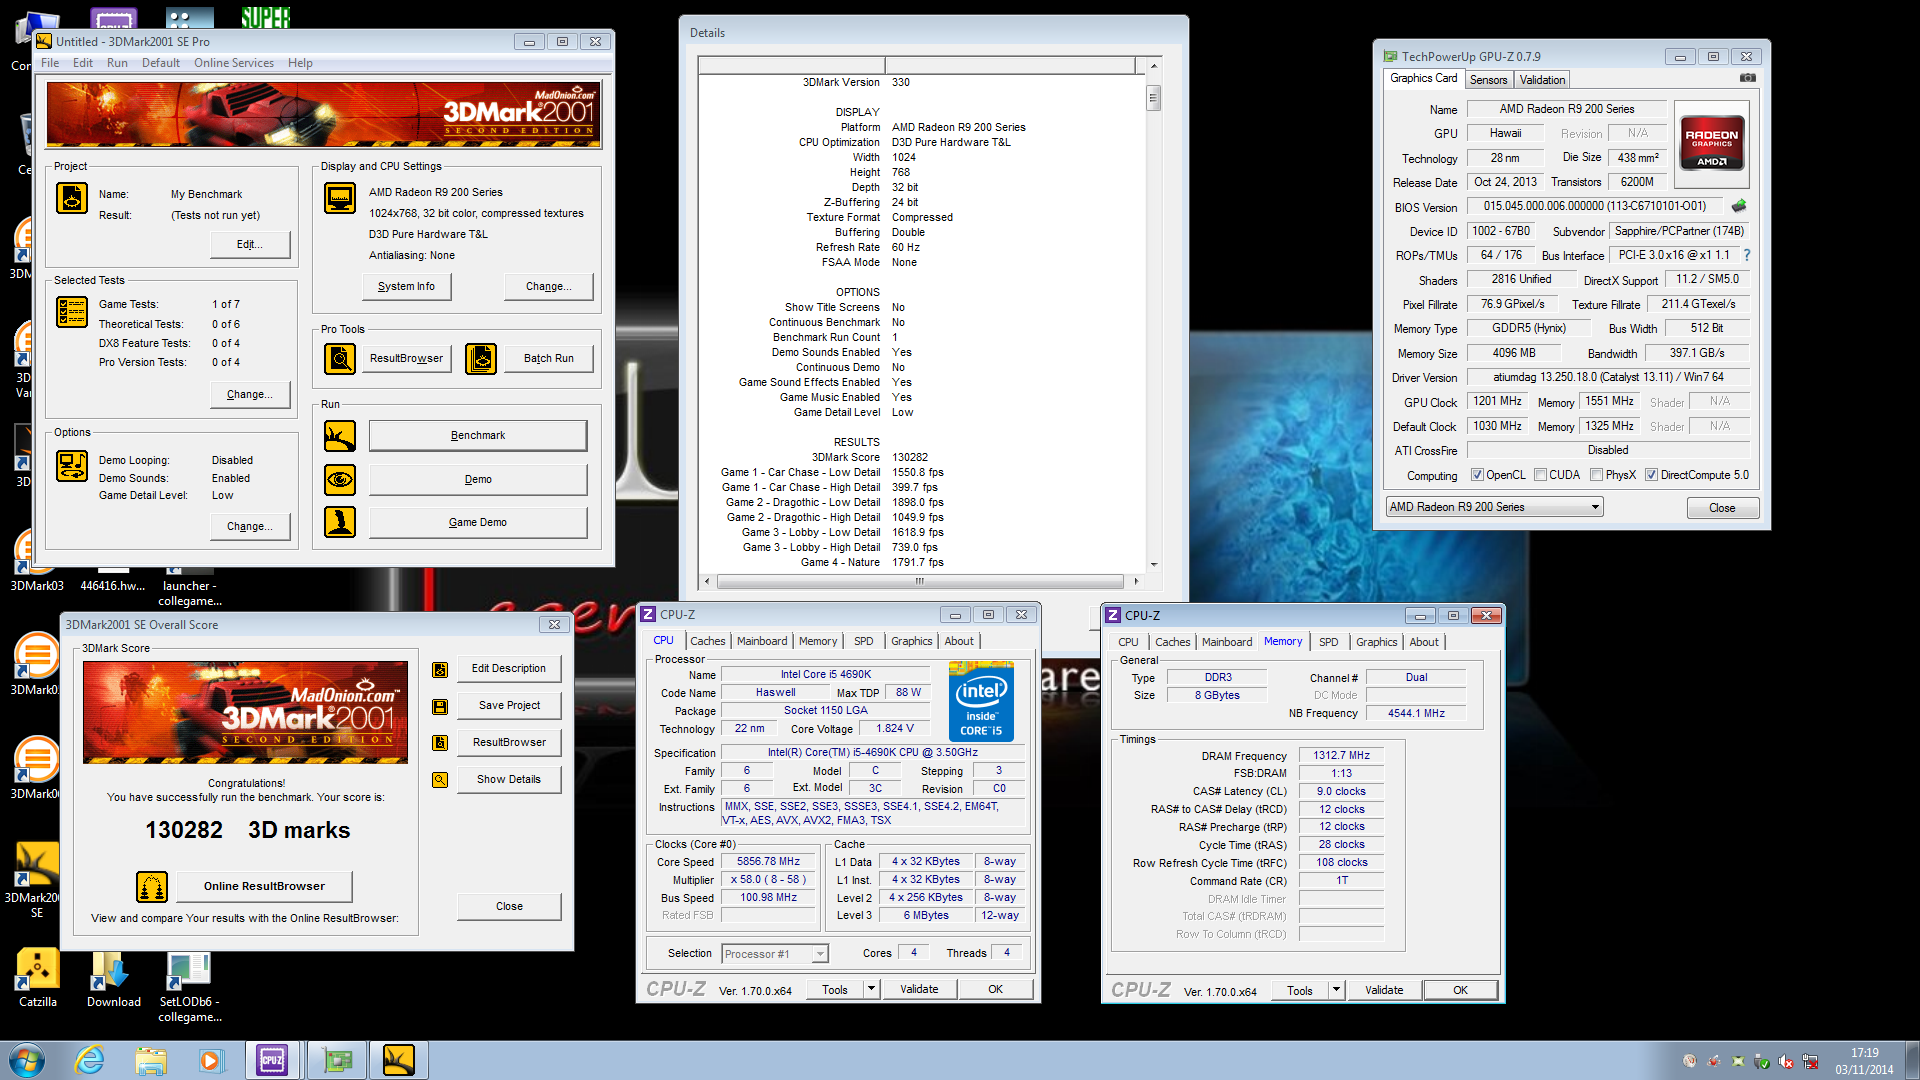Click the Save Project floppy icon
Viewport: 1920px width, 1080px height.
point(440,706)
